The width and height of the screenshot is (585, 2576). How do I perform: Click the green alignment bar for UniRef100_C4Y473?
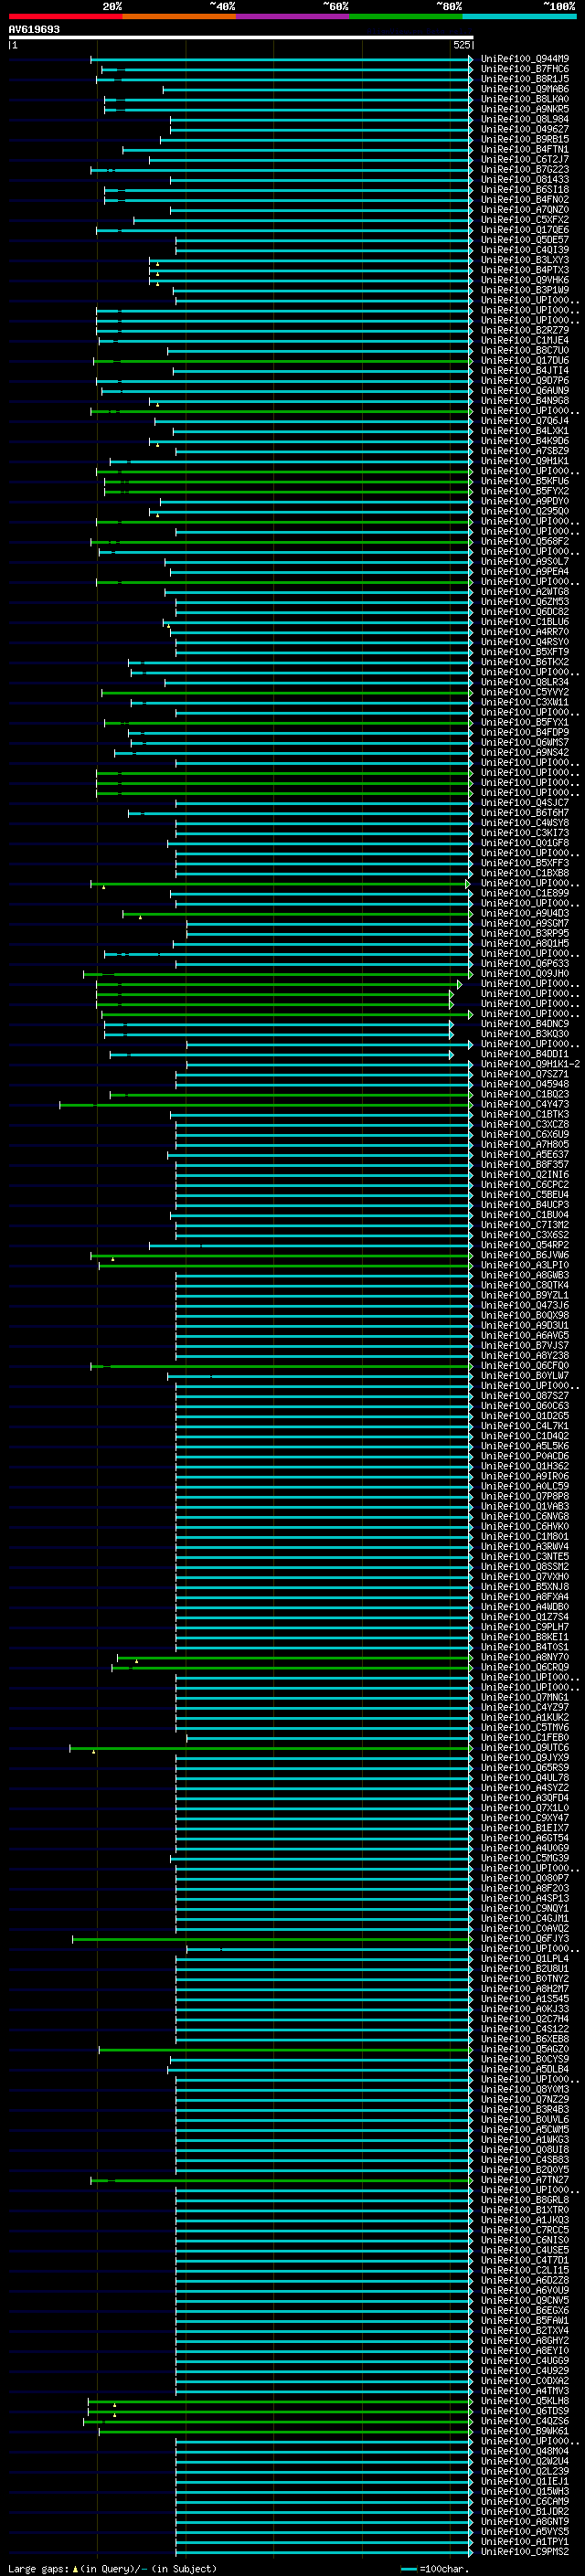point(265,1105)
